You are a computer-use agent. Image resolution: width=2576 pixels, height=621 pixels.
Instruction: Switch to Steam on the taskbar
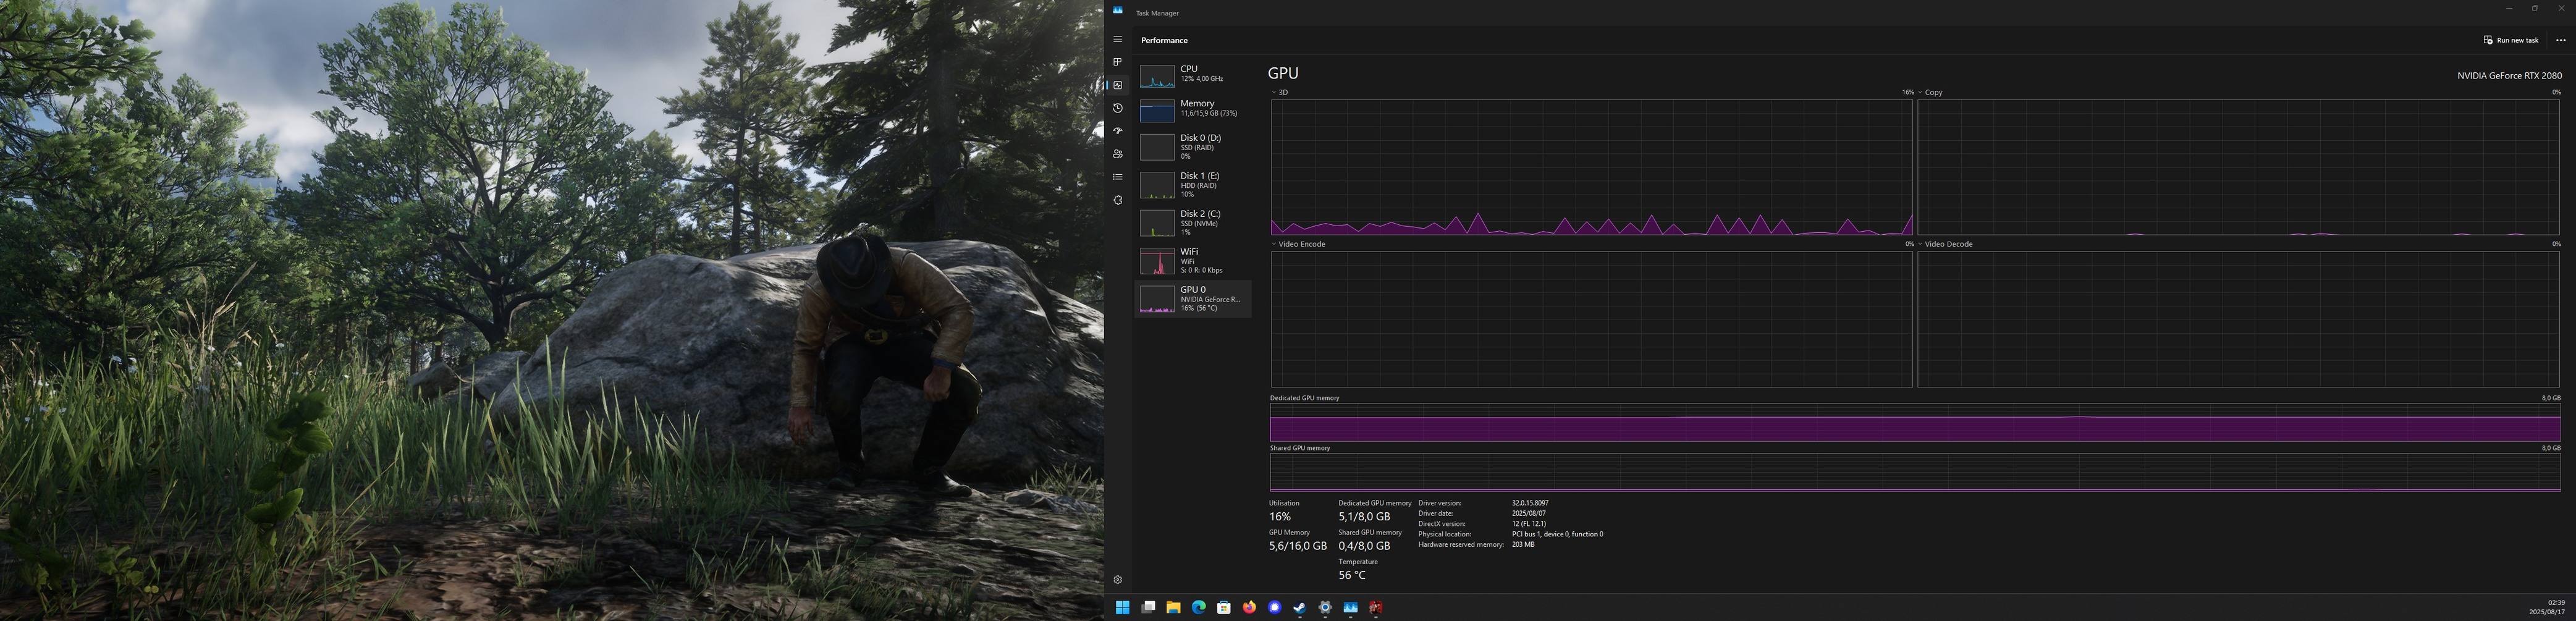tap(1299, 607)
